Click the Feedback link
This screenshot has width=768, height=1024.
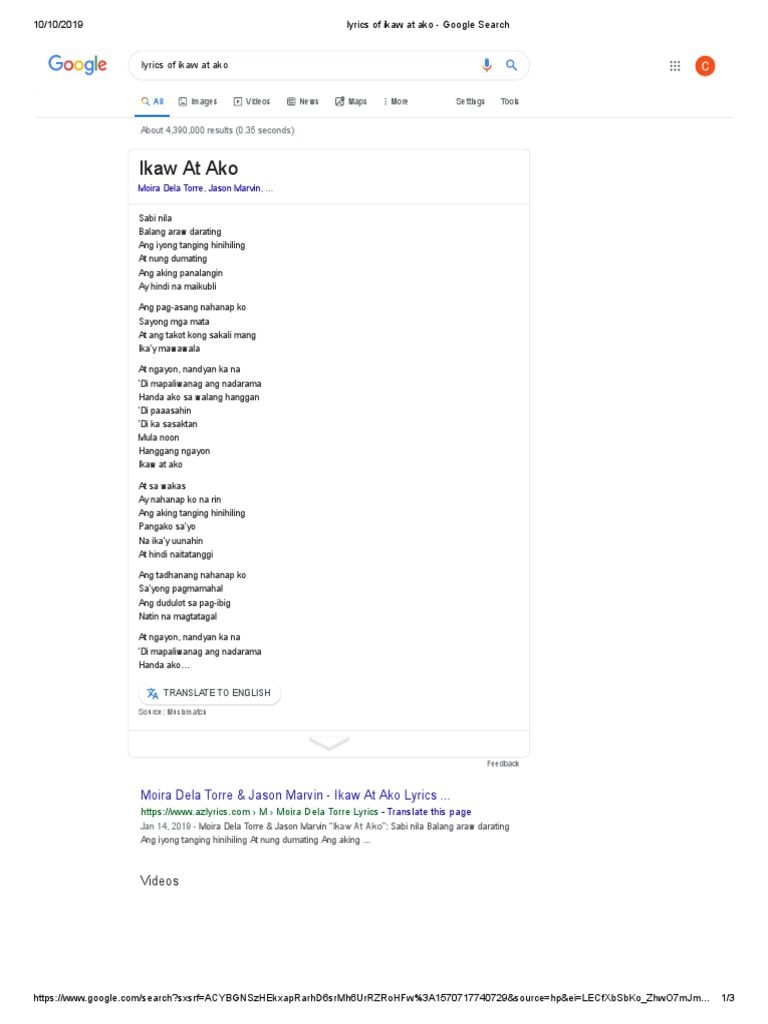(x=503, y=764)
